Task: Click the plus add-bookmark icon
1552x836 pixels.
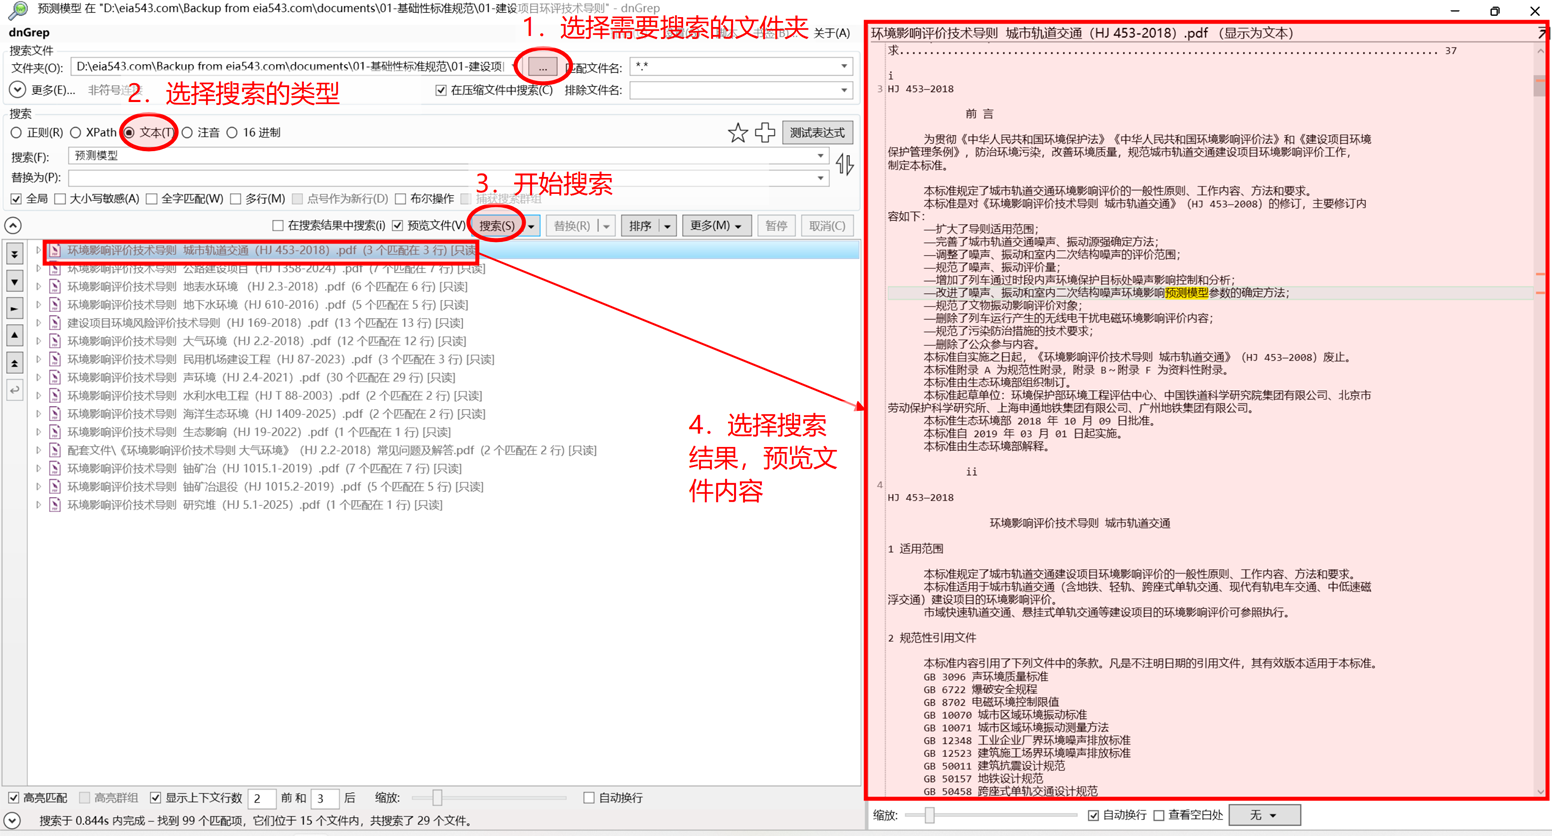Action: tap(765, 133)
